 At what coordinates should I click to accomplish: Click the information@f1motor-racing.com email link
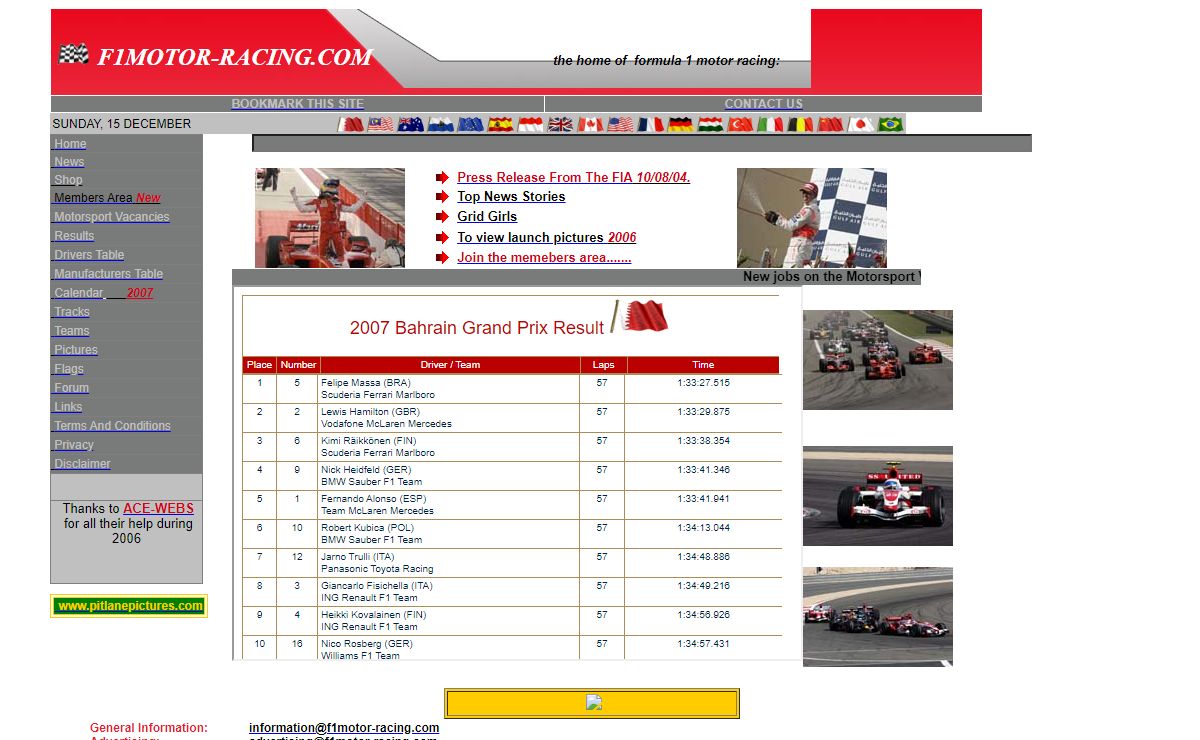point(344,728)
